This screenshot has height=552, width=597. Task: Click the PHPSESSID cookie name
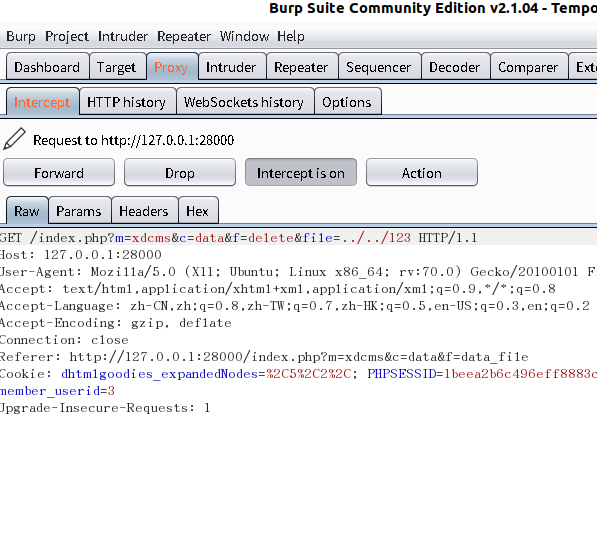pos(402,374)
